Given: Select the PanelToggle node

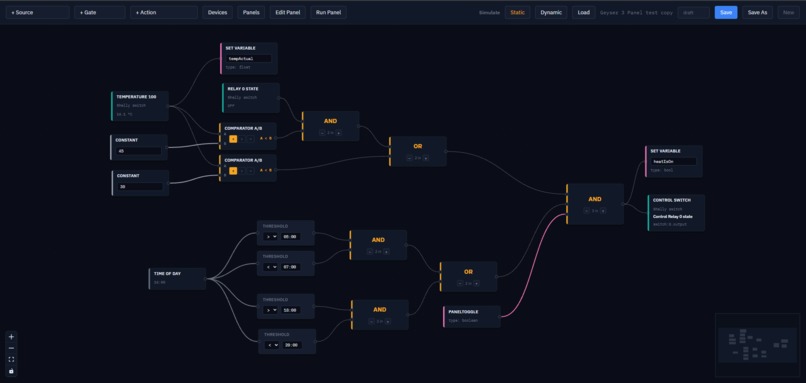Looking at the screenshot, I should [472, 317].
